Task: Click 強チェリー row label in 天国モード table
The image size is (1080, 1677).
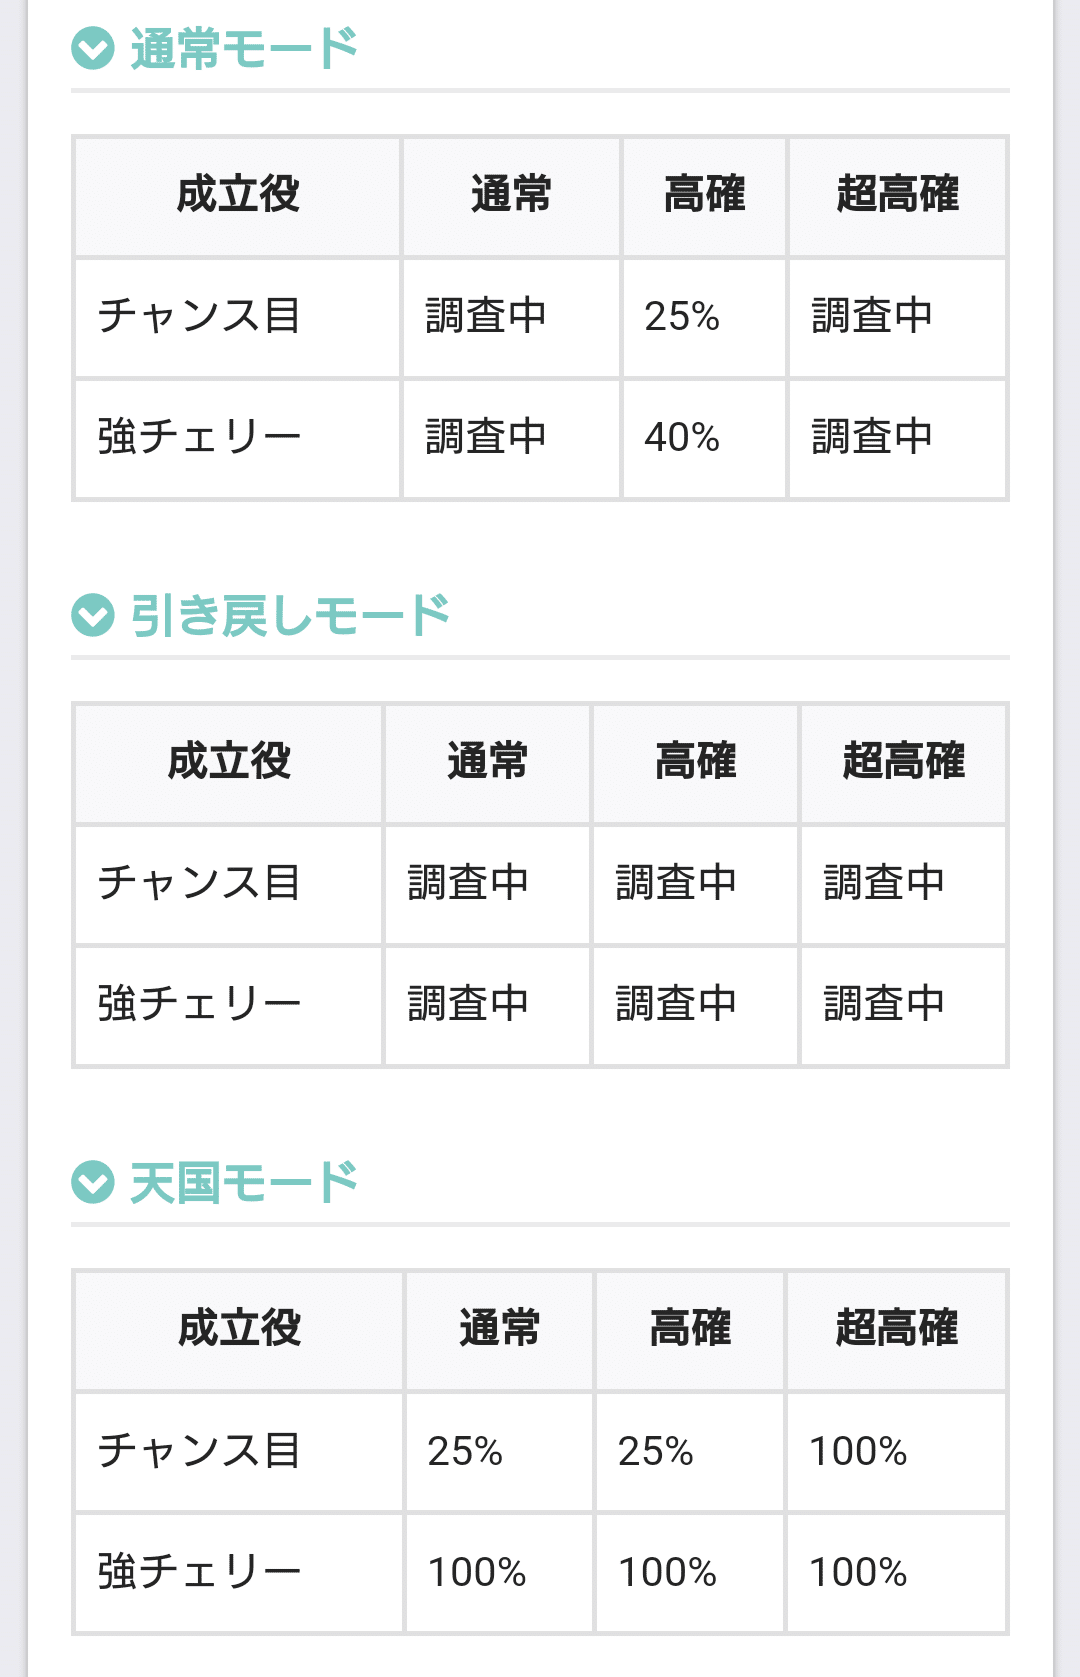Action: (239, 1573)
